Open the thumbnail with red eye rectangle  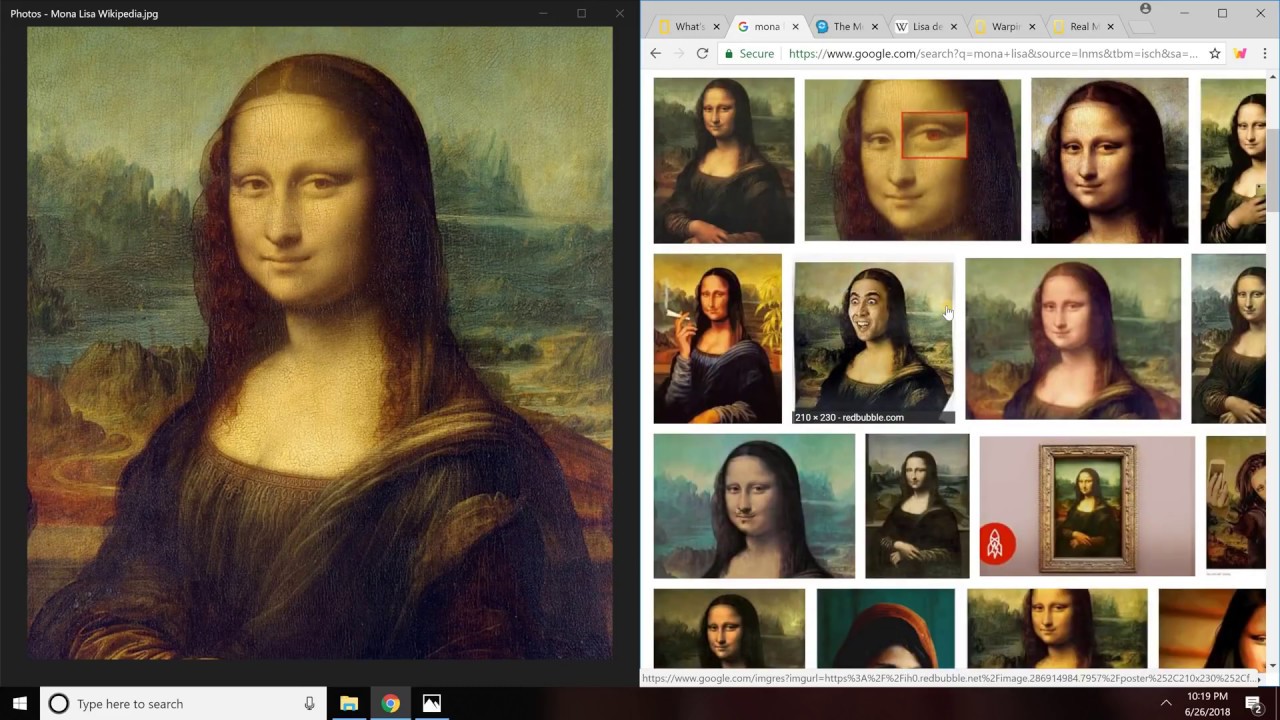tap(913, 160)
